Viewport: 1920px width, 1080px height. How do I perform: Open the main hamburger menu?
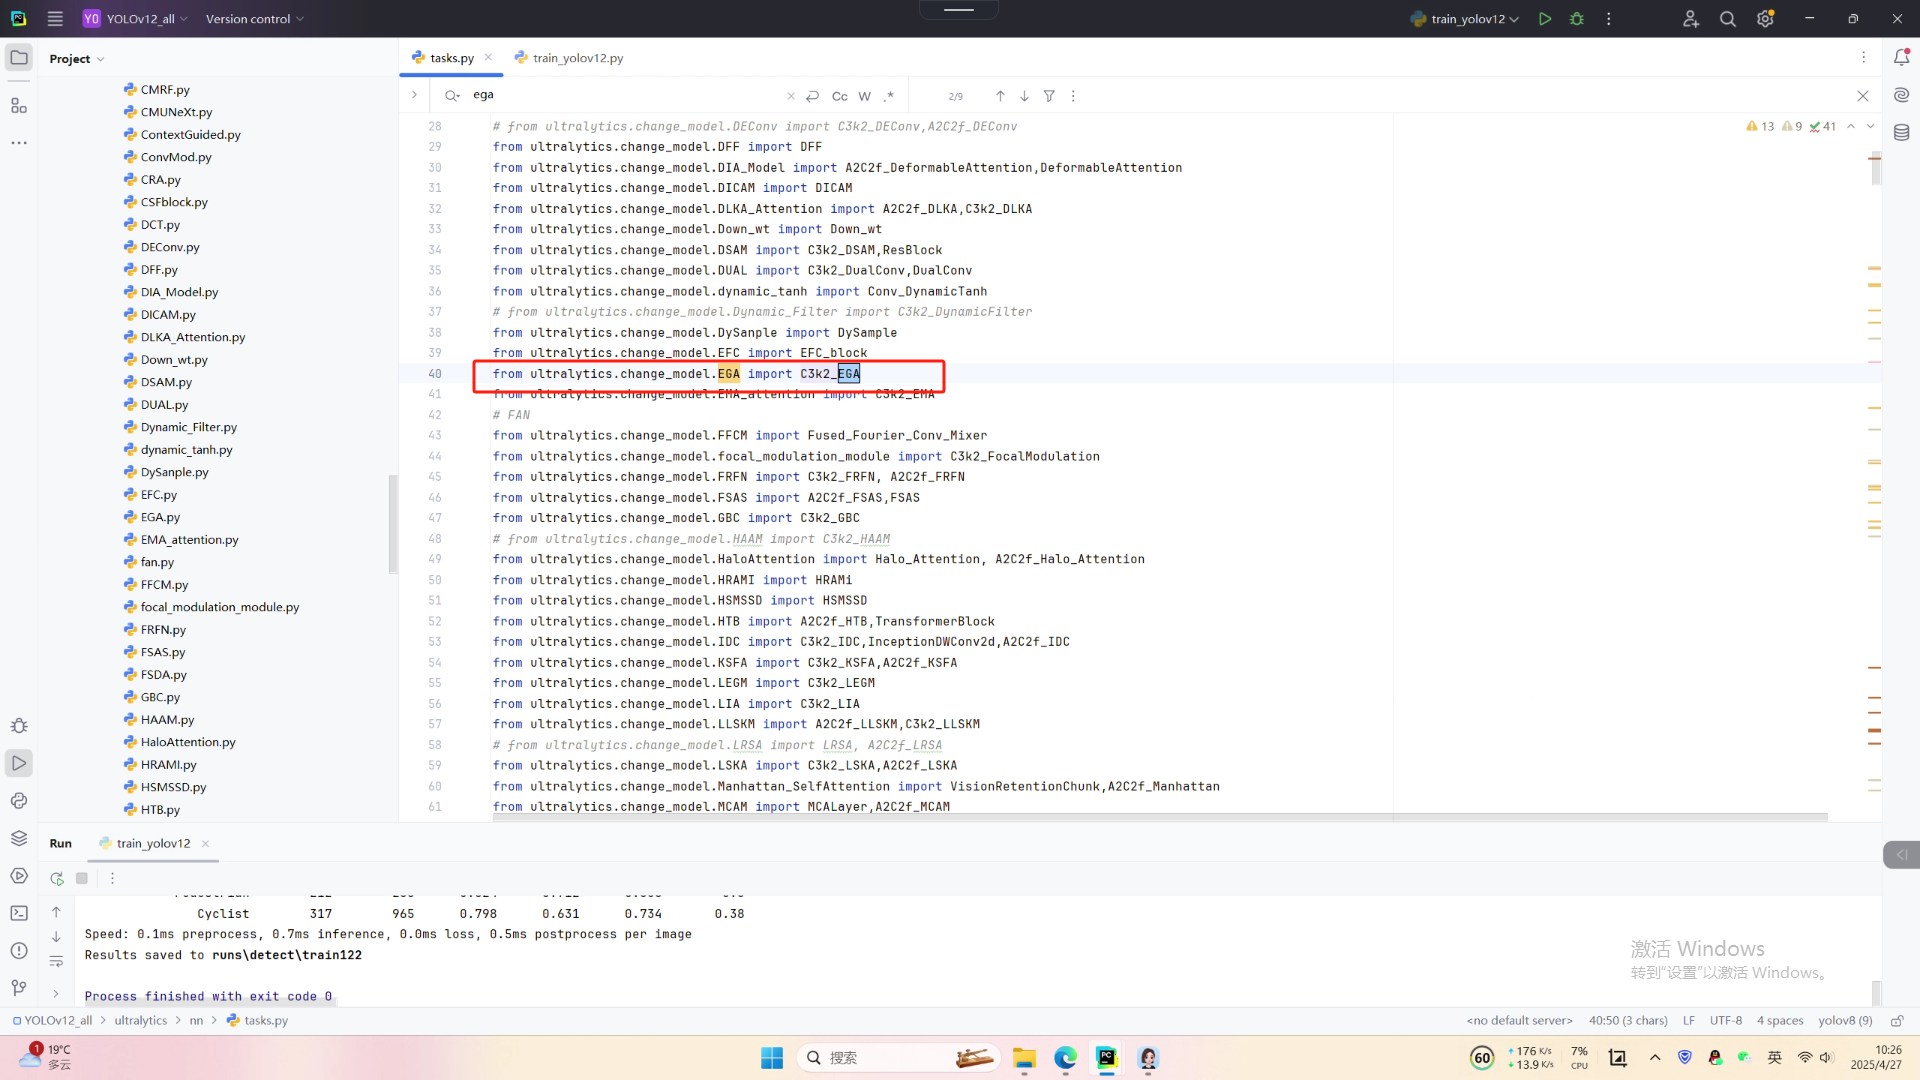(55, 19)
